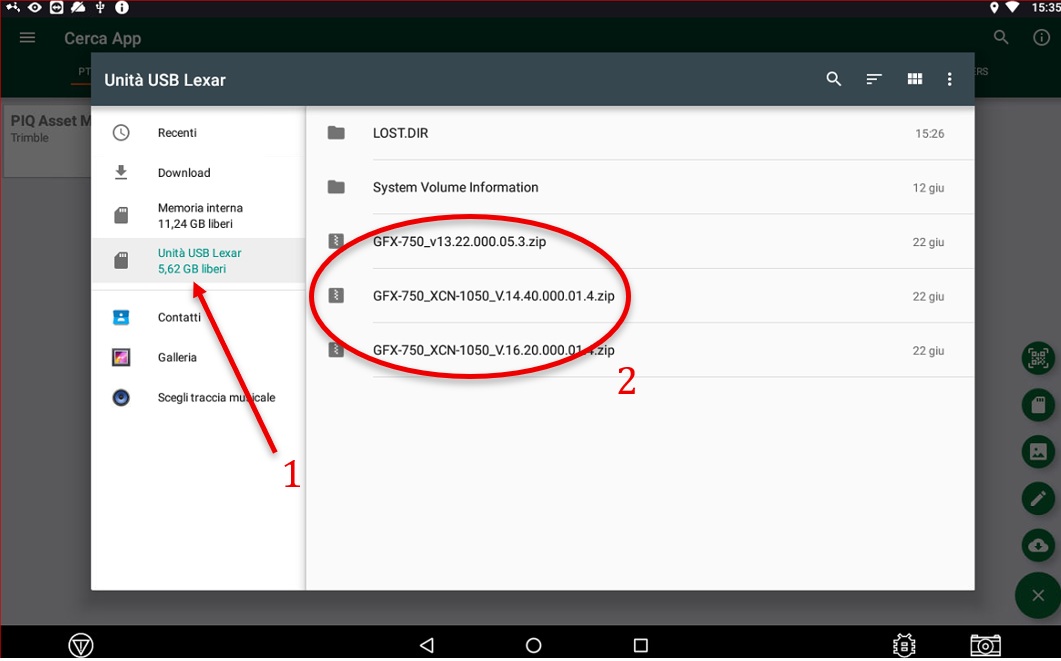
Task: Tap the SD card storage button
Action: (1038, 405)
